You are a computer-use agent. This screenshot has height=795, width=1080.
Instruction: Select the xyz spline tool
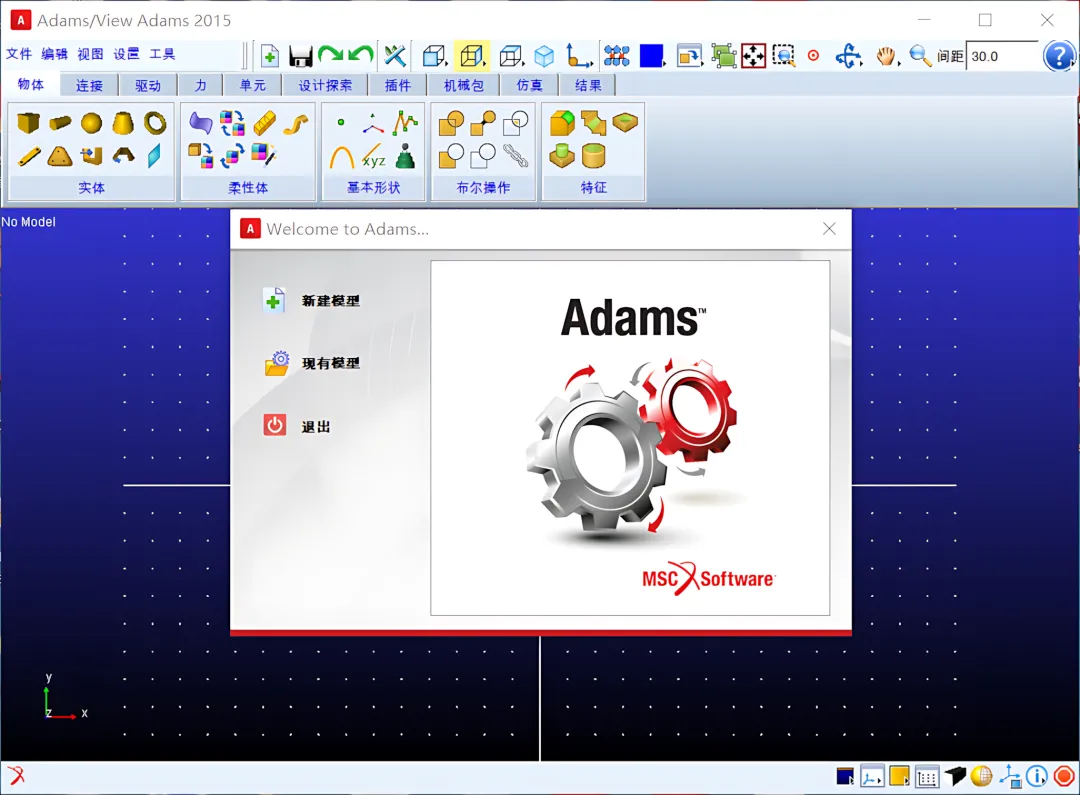373,157
